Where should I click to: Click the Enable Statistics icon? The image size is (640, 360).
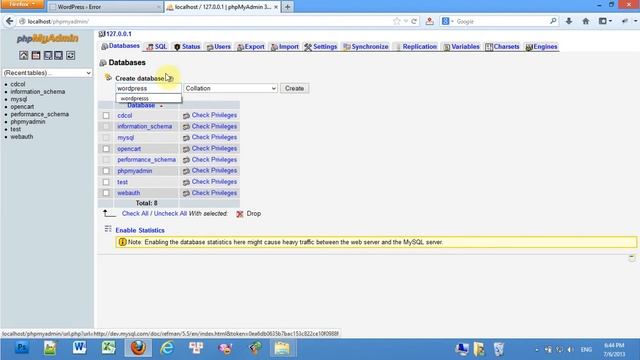pyautogui.click(x=108, y=229)
